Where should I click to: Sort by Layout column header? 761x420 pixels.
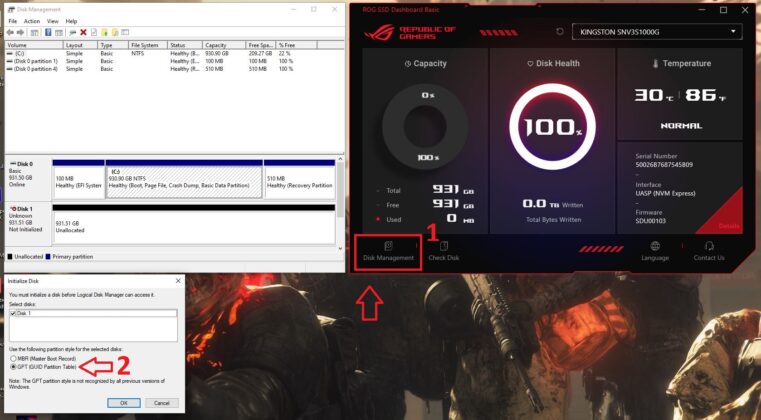[x=81, y=45]
